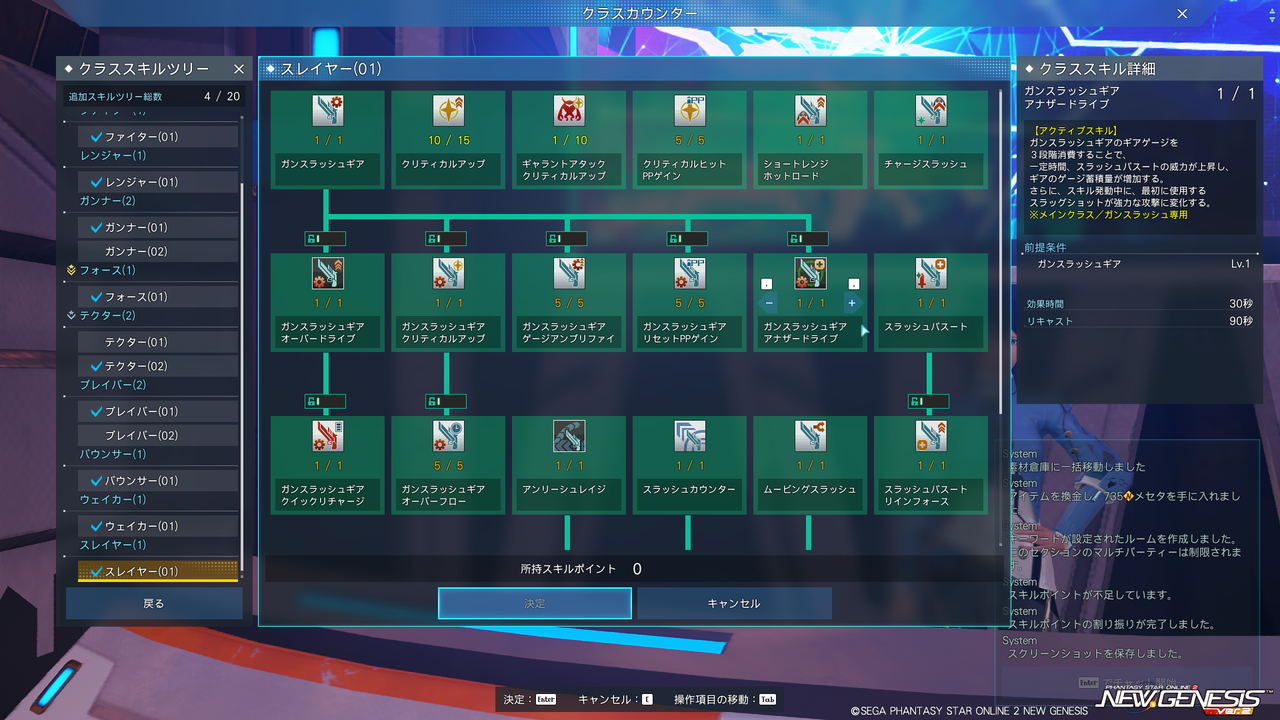
Task: Choose the レンジャー(01) skill tree
Action: 158,182
